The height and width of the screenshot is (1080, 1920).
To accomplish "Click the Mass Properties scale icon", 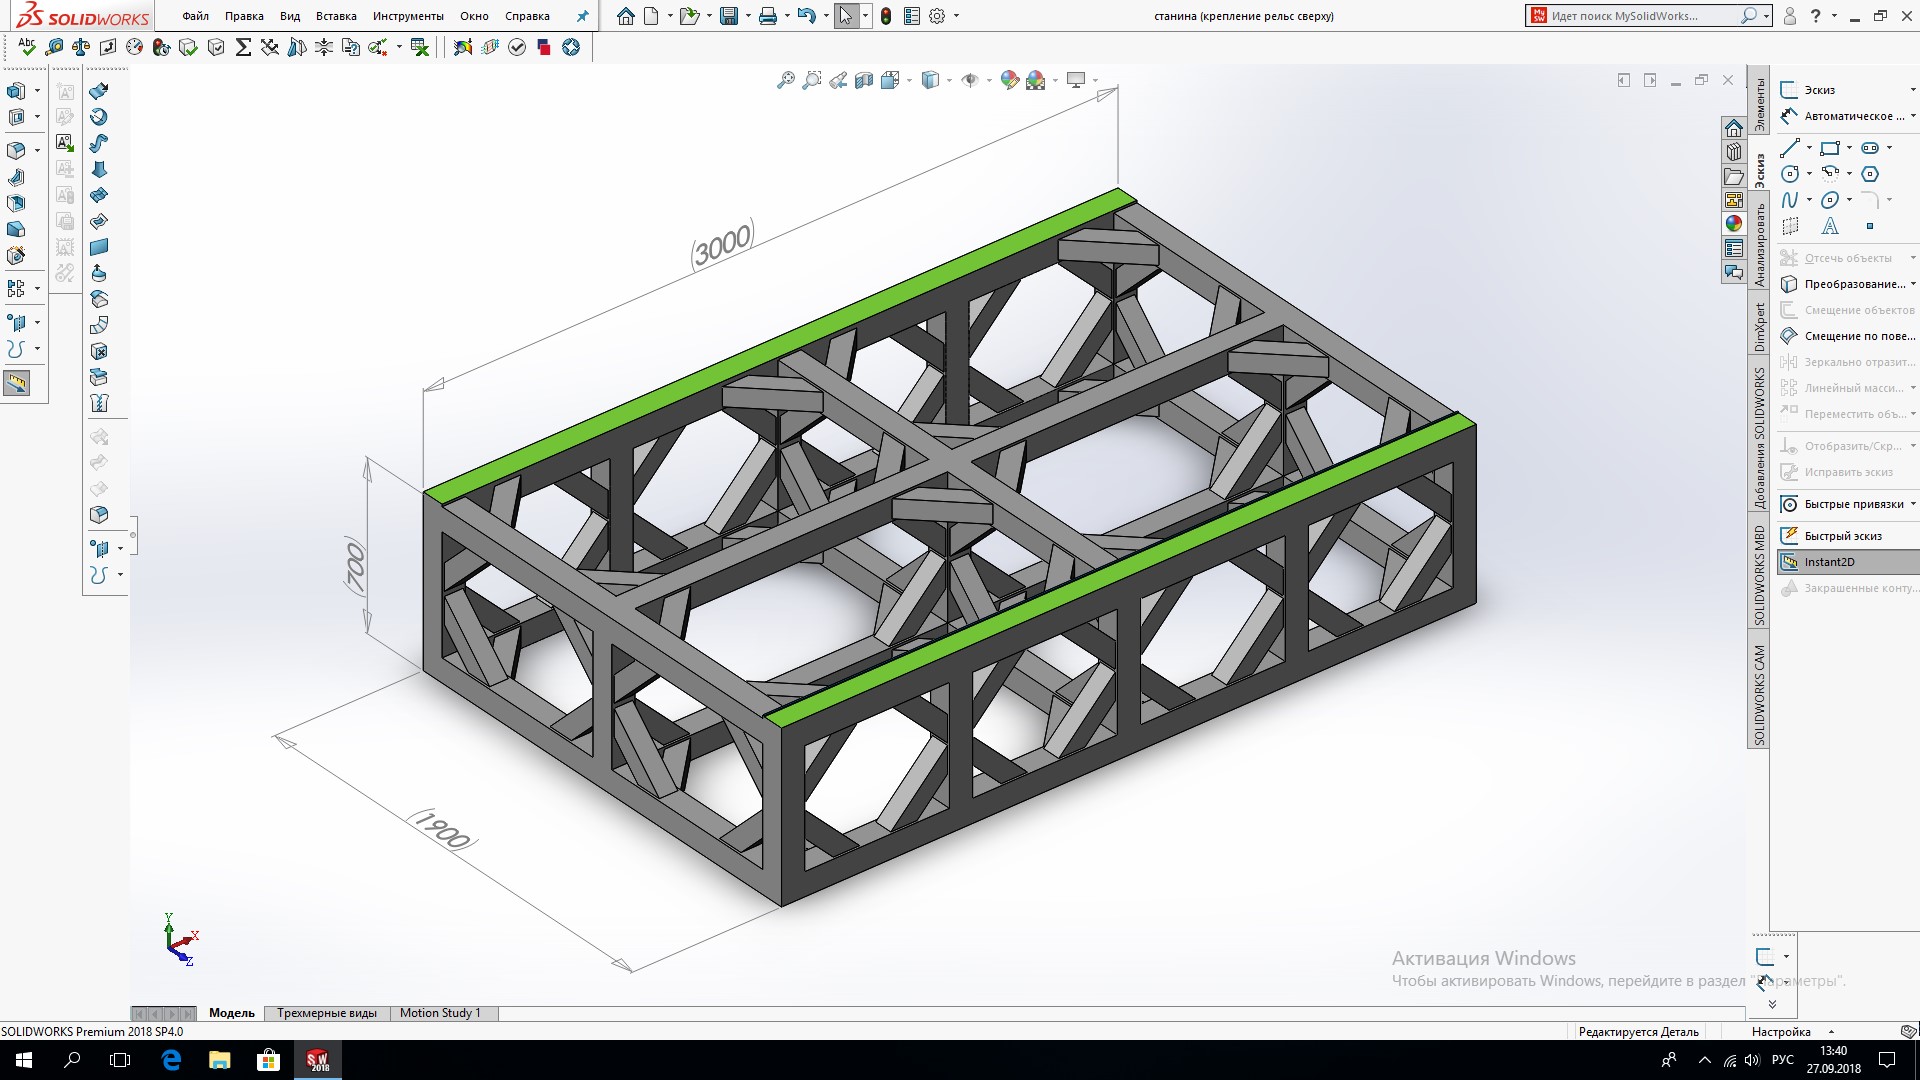I will [81, 47].
